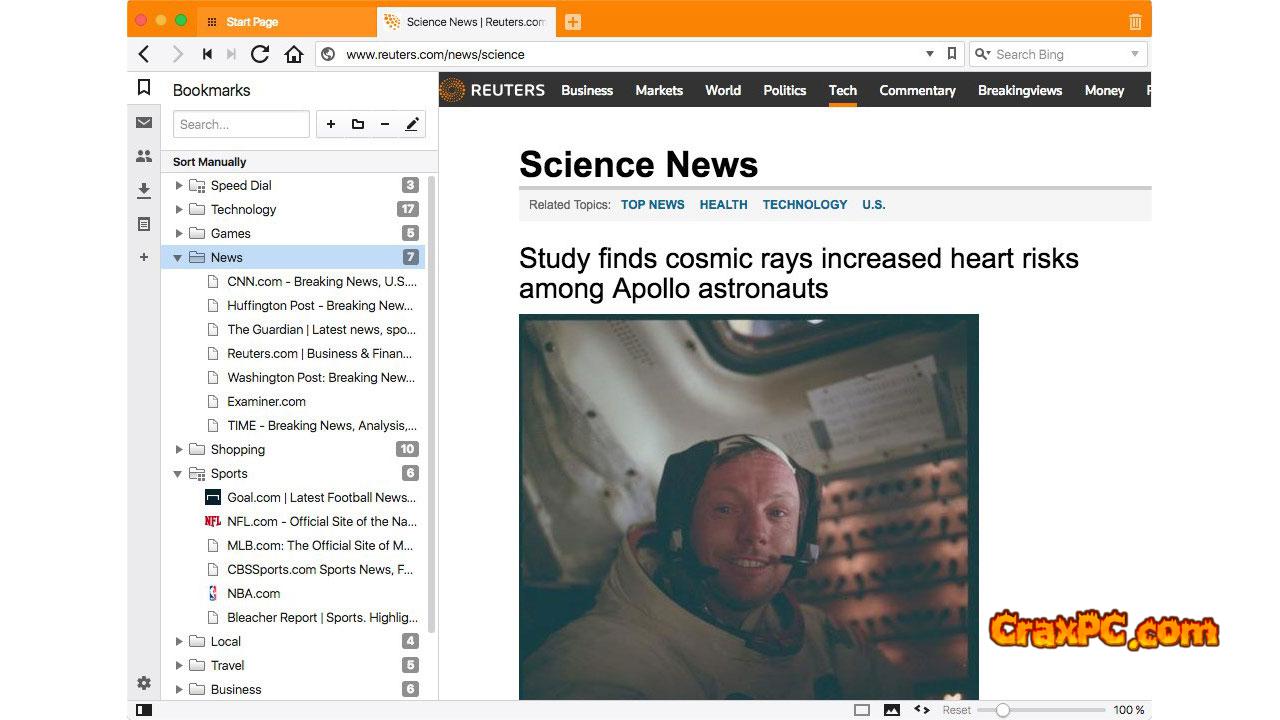Toggle image loading in status bar
Screen dimensions: 1280x720
891,710
